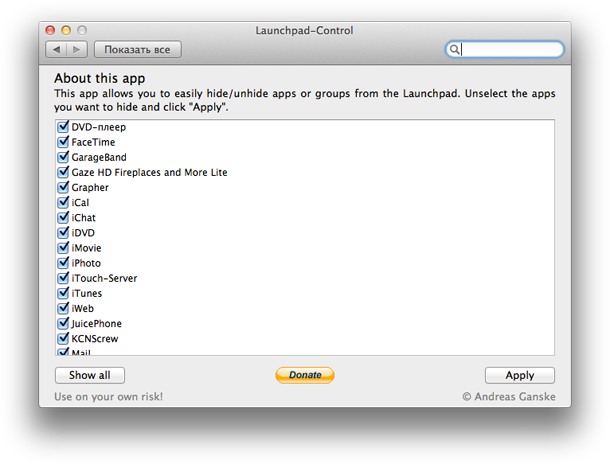Click the search magnifier icon
Viewport: 610px width, 464px height.
[x=454, y=49]
